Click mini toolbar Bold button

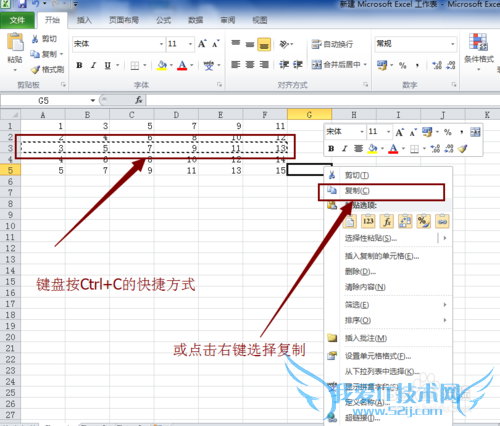click(x=331, y=149)
